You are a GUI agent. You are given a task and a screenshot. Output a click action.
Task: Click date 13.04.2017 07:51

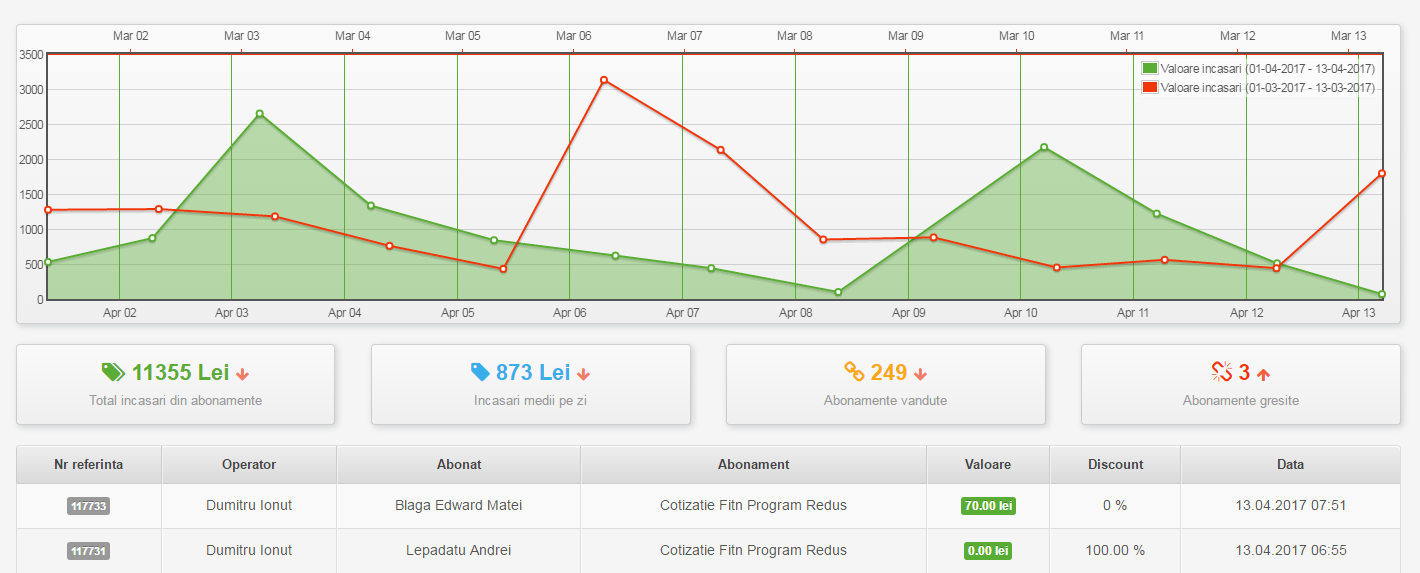pyautogui.click(x=1291, y=506)
